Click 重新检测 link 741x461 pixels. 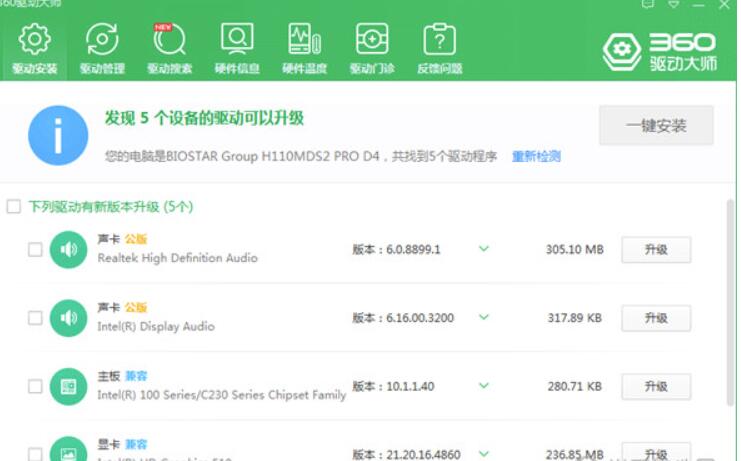[x=536, y=156]
